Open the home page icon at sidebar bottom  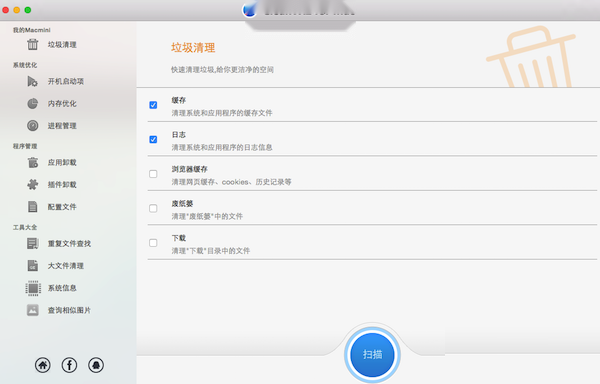coord(42,365)
